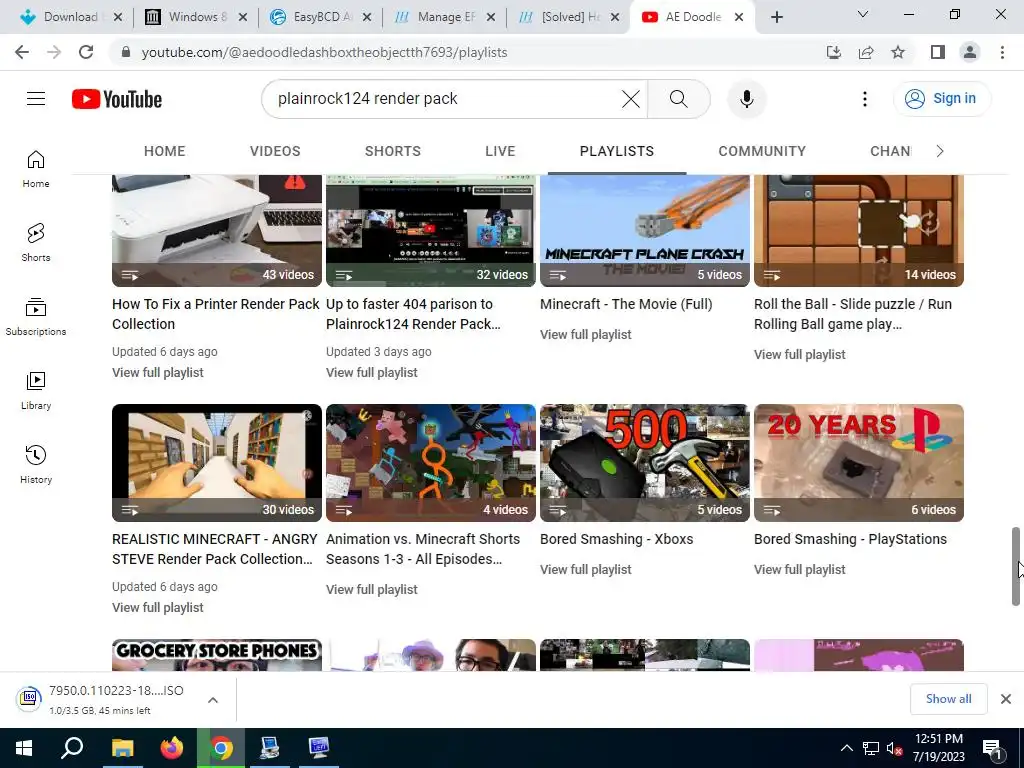
Task: View full playlist for Minecraft - The Movie
Action: pos(586,334)
